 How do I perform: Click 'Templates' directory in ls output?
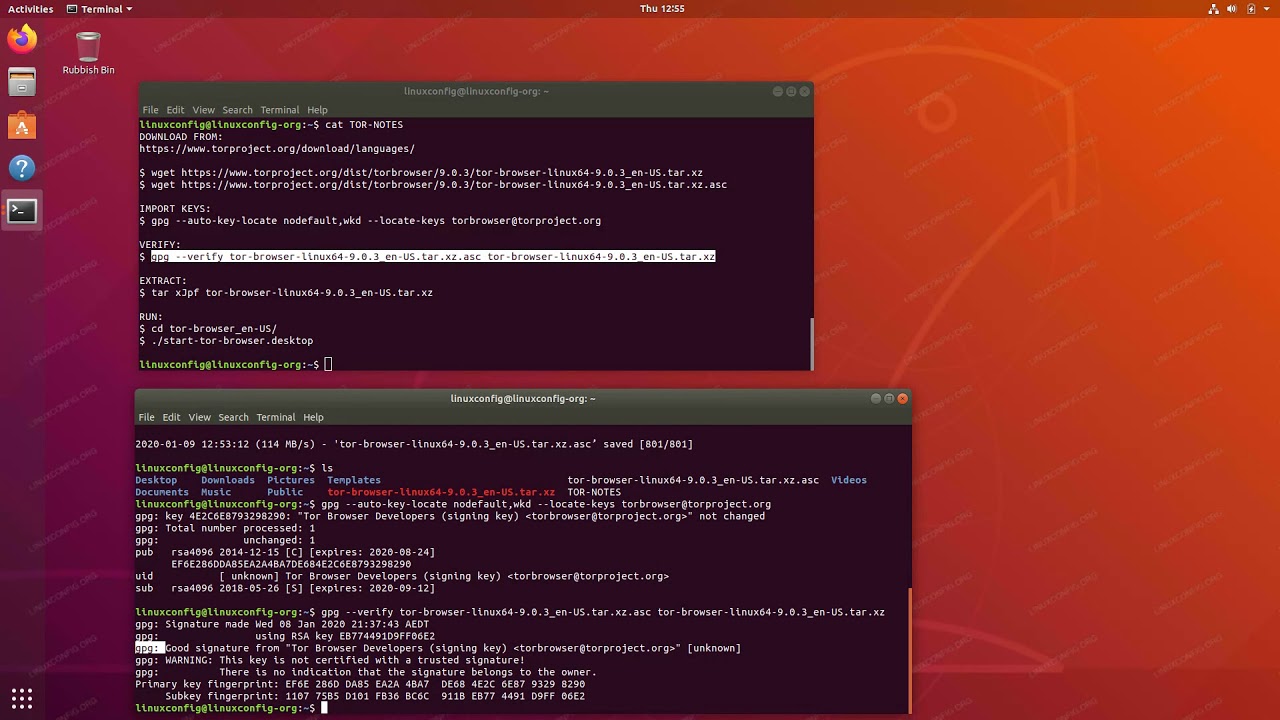[x=354, y=480]
